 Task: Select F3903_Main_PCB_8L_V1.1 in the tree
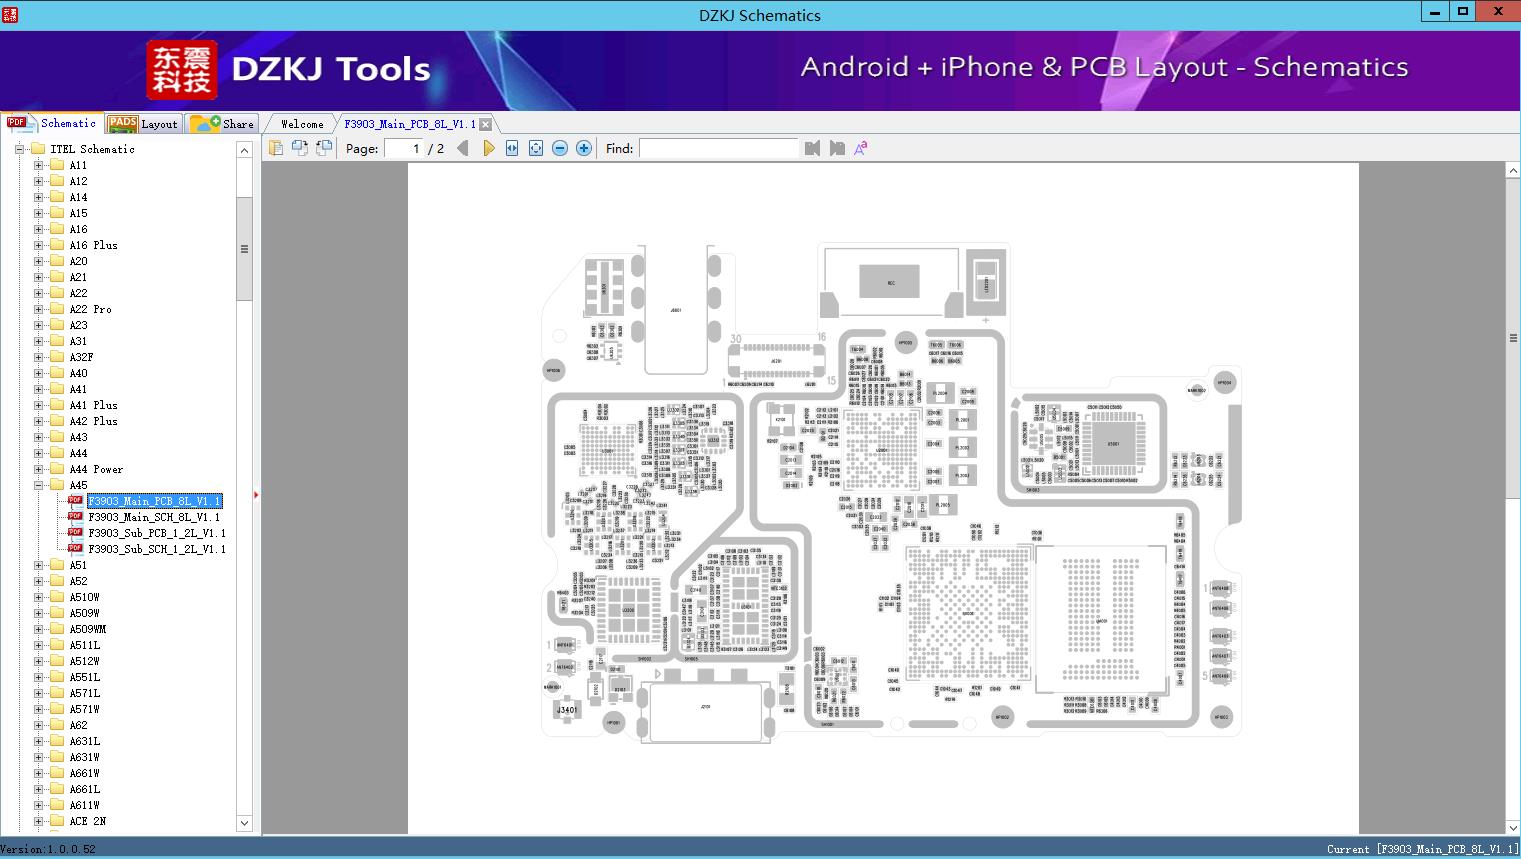tap(154, 501)
